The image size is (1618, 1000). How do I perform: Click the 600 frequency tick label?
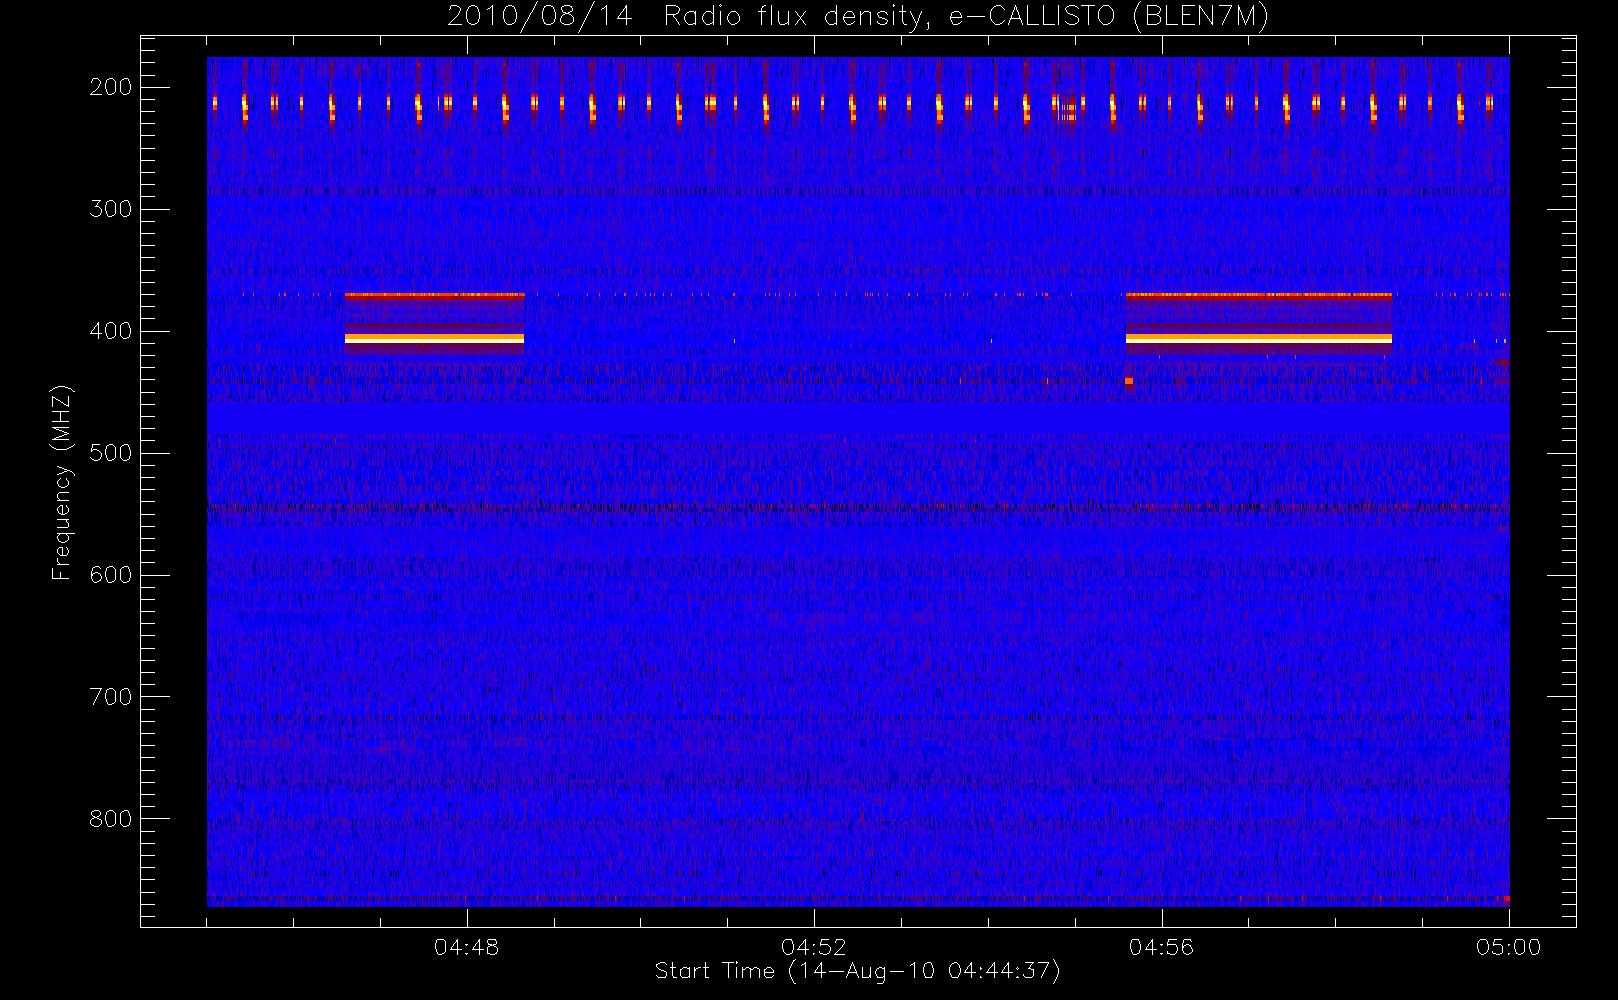pos(110,575)
